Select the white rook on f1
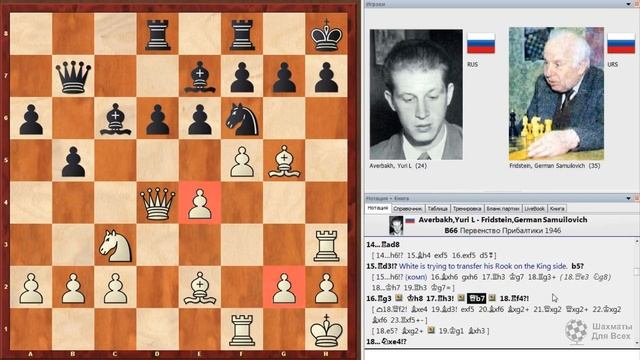The image size is (640, 360). pyautogui.click(x=242, y=329)
